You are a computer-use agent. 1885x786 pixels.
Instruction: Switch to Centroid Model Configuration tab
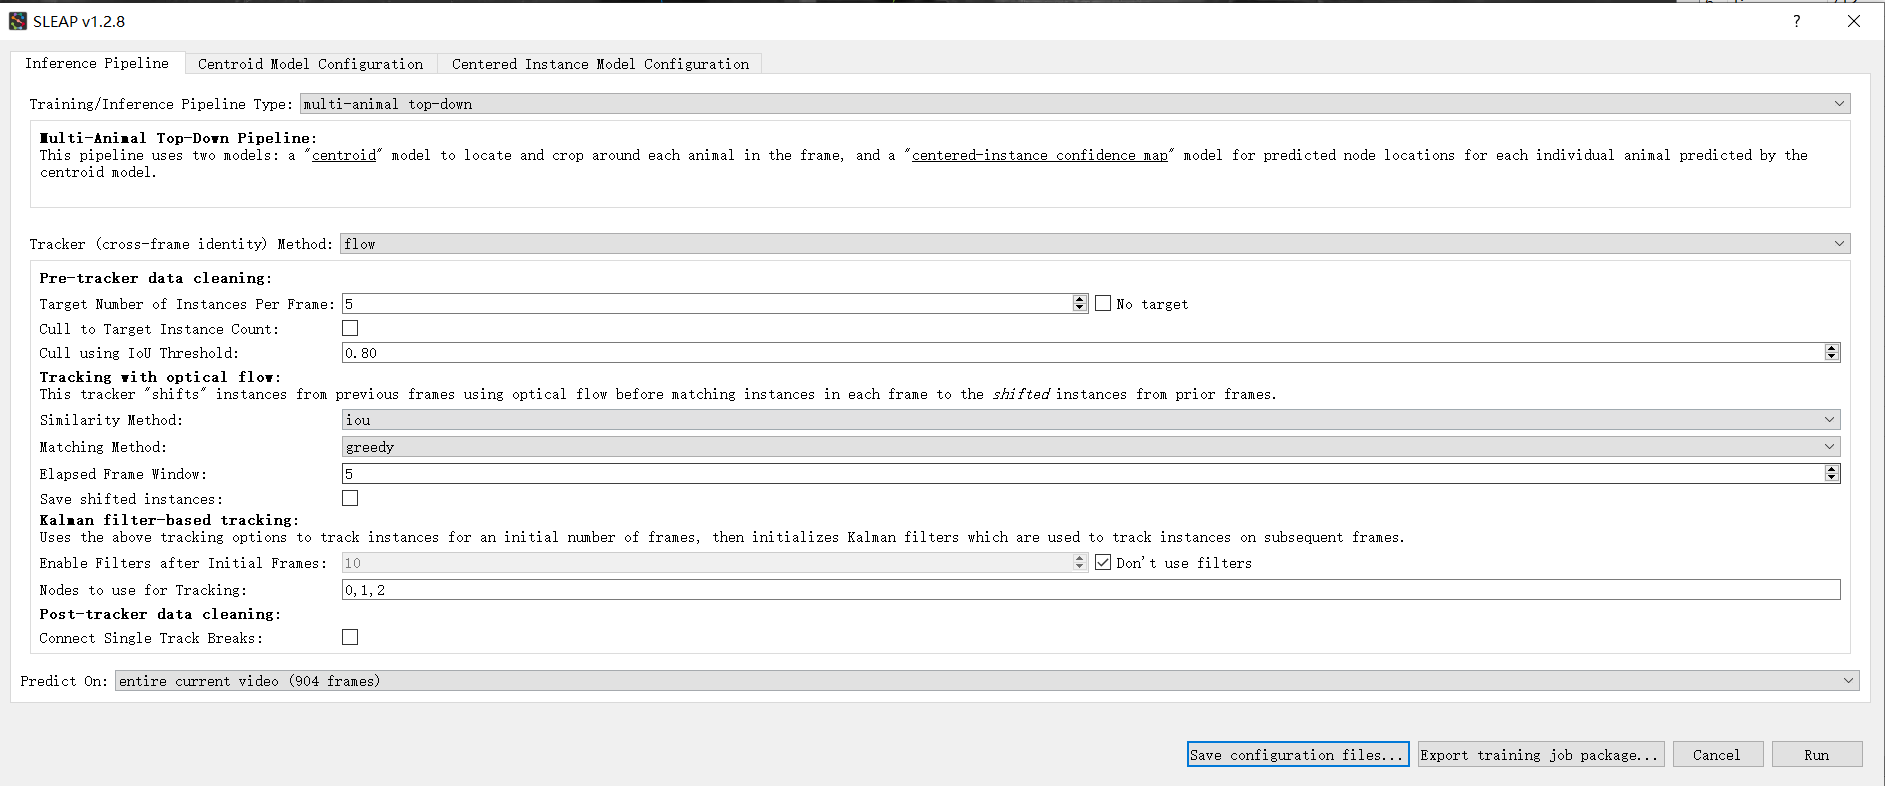310,64
